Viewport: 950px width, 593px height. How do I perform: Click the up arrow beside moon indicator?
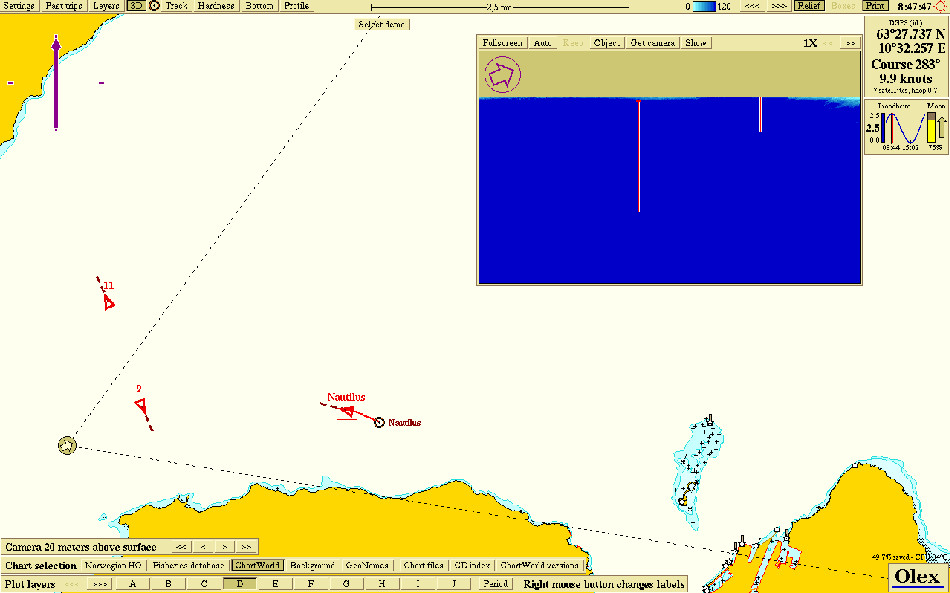click(x=942, y=128)
